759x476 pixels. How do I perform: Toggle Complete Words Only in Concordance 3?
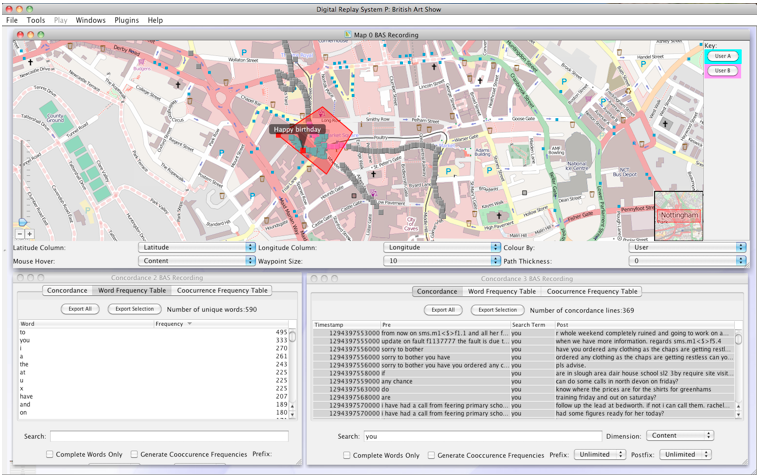[347, 455]
